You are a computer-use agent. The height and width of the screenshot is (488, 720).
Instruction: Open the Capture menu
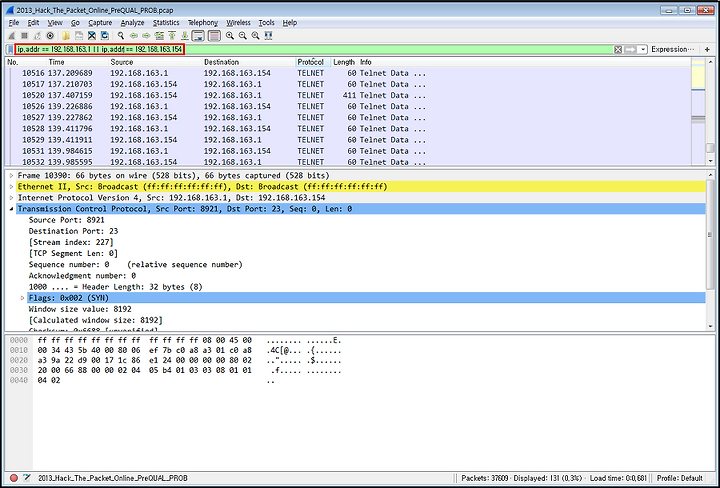(x=100, y=22)
